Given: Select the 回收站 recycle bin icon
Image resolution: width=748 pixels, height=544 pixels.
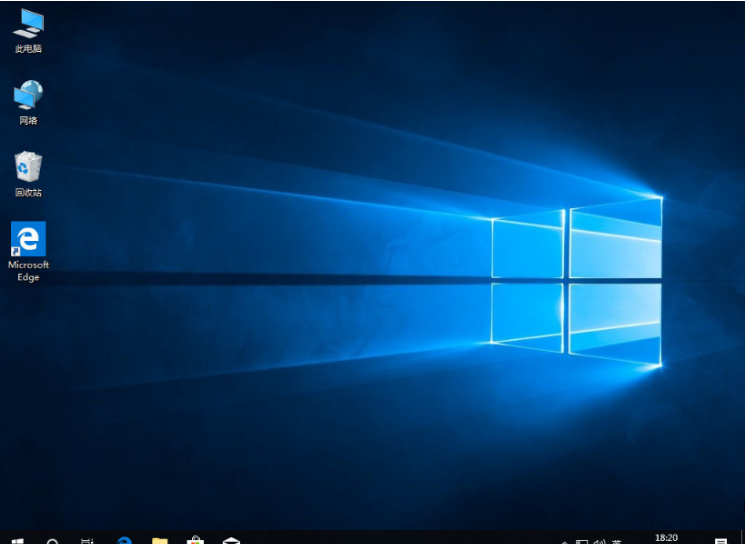Looking at the screenshot, I should pos(28,174).
